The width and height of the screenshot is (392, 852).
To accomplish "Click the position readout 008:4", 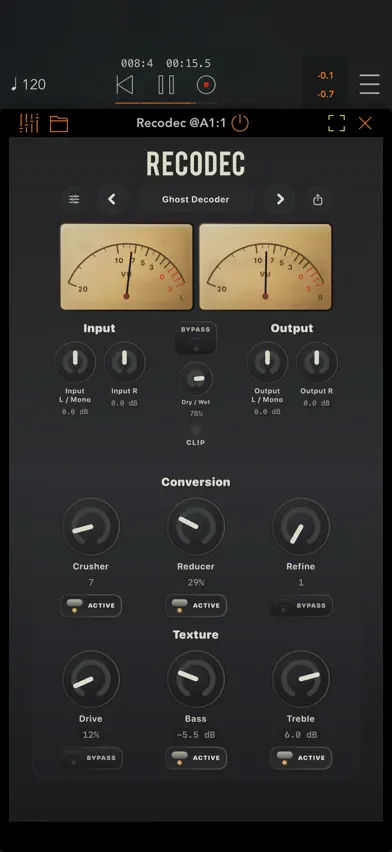I will click(x=137, y=64).
